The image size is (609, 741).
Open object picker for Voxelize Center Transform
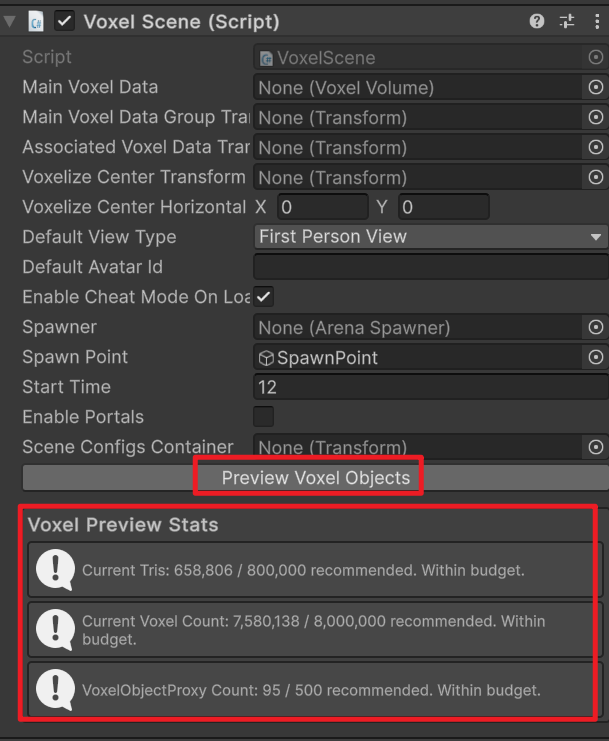pyautogui.click(x=596, y=177)
